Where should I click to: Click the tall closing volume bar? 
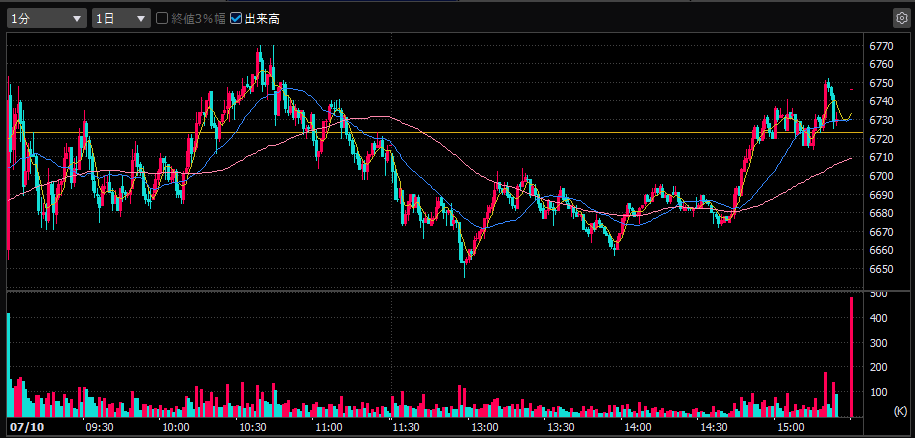[851, 357]
